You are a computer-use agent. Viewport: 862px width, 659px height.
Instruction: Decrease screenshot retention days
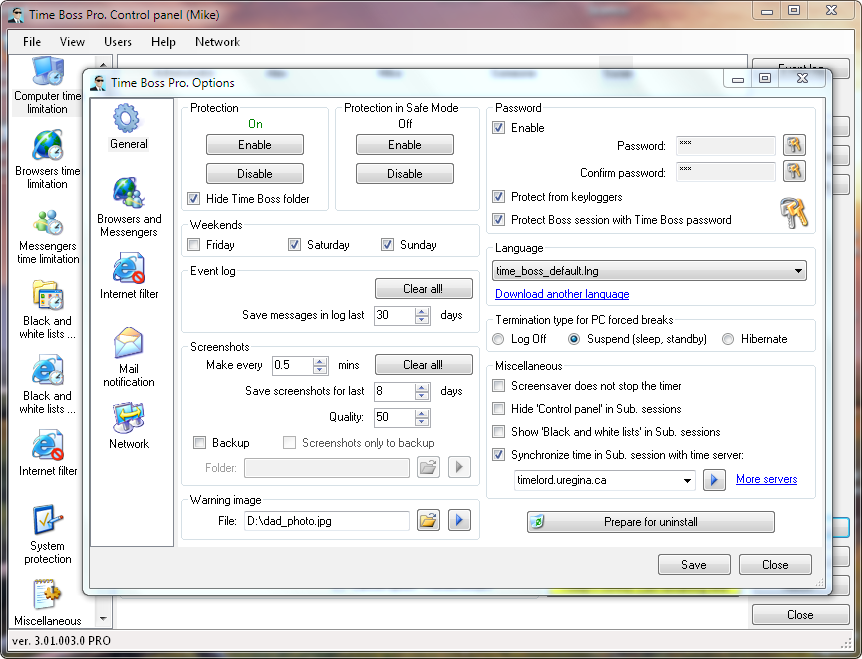pyautogui.click(x=422, y=395)
